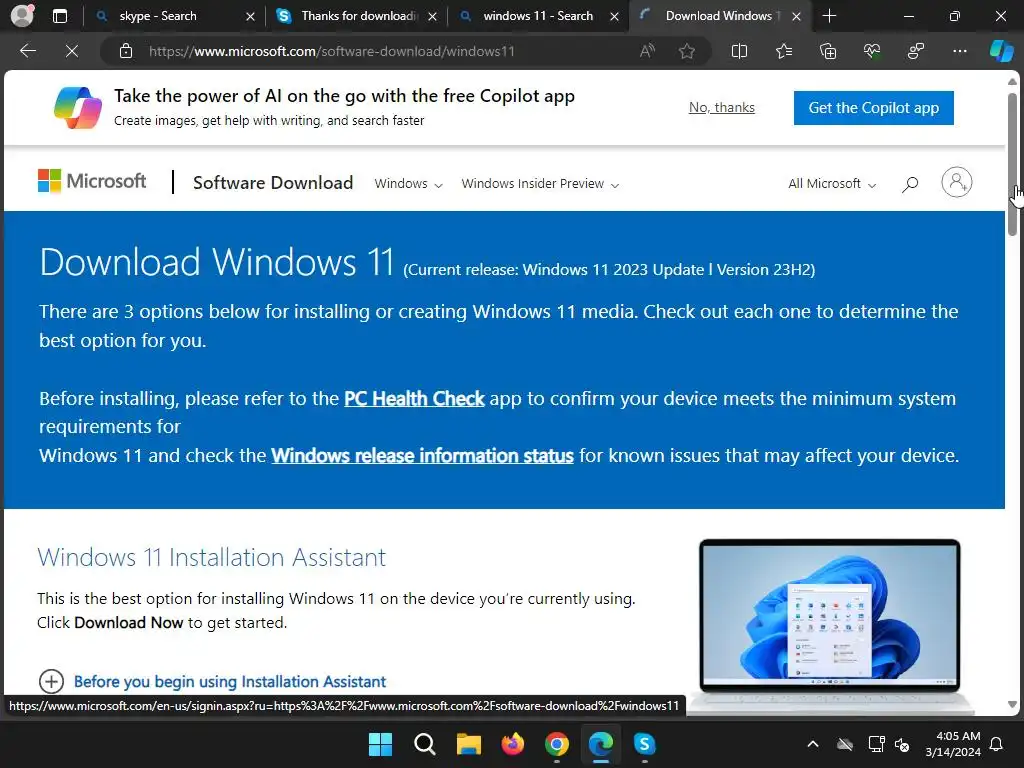Expand the Windows dropdown menu
Viewport: 1024px width, 768px height.
[x=408, y=184]
